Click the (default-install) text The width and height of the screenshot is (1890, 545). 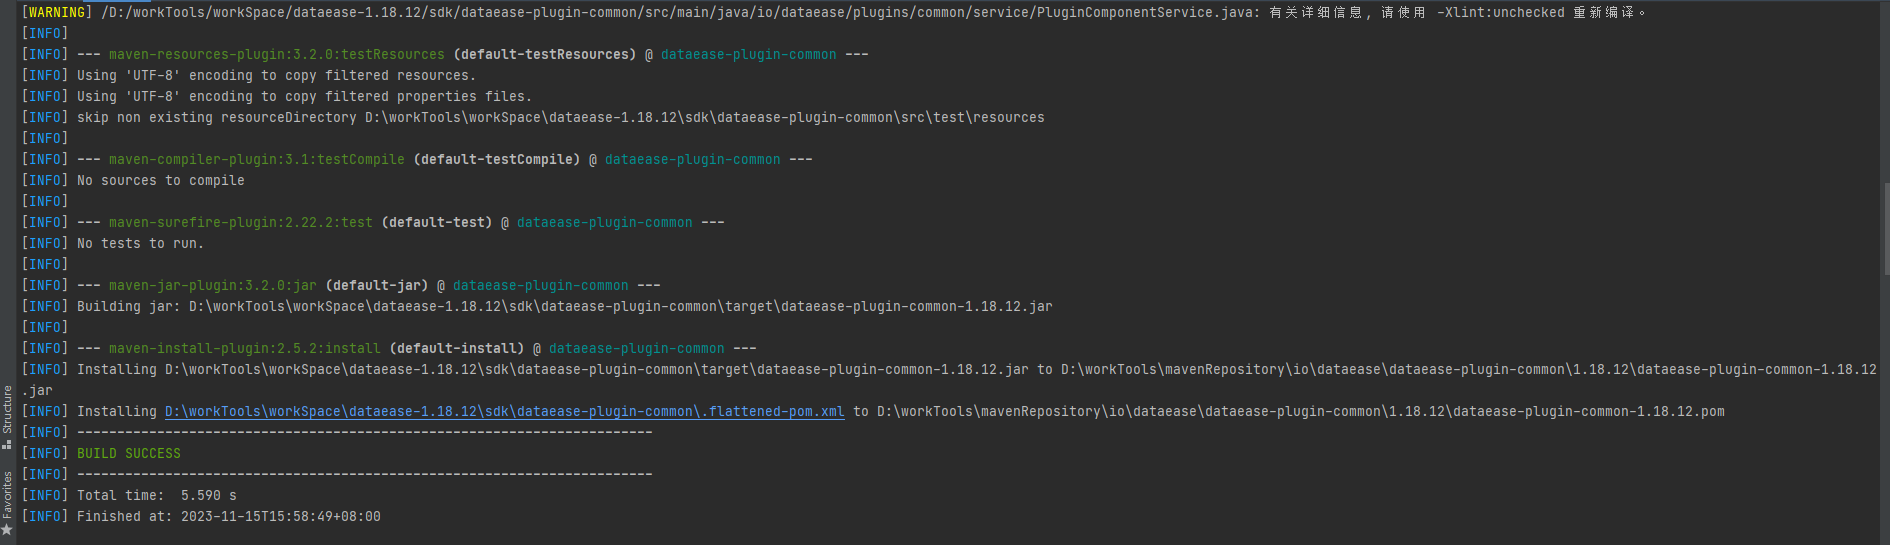(457, 348)
